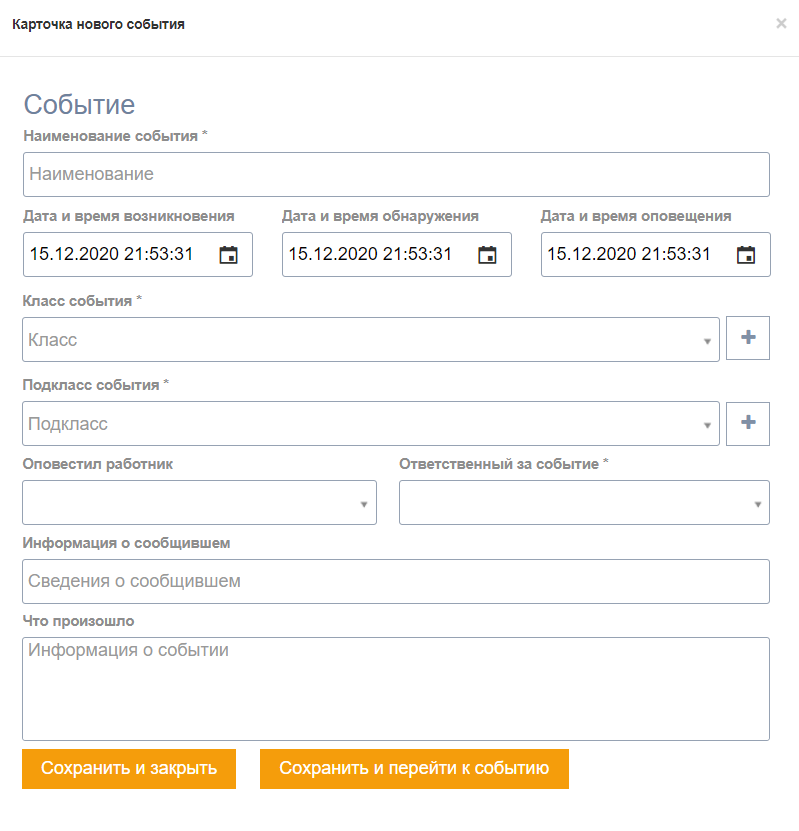This screenshot has height=831, width=799.
Task: Click Сохранить и перейти к событию
Action: tap(414, 769)
